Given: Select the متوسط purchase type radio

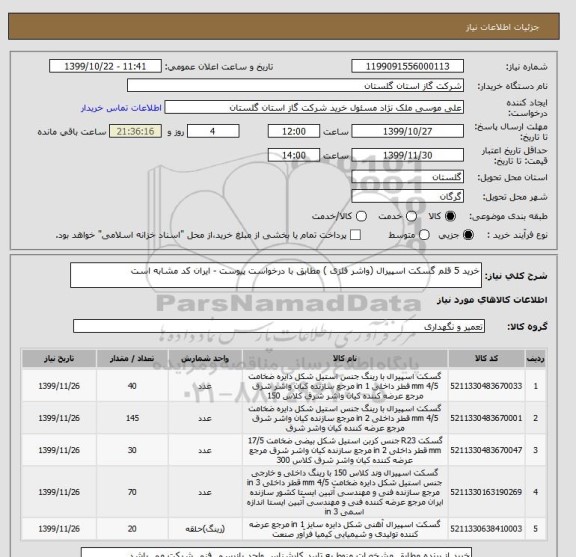Looking at the screenshot, I should (x=424, y=235).
